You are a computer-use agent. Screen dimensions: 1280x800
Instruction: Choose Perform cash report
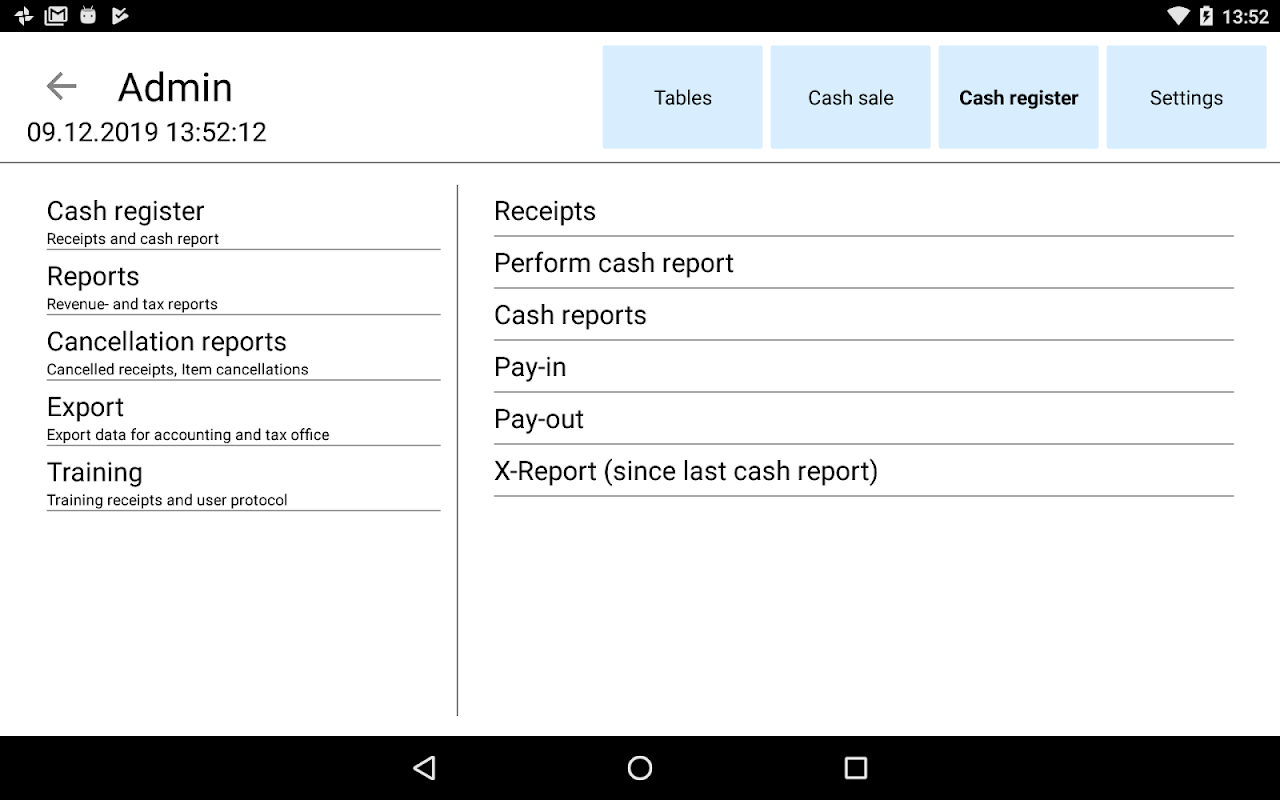[x=864, y=263]
